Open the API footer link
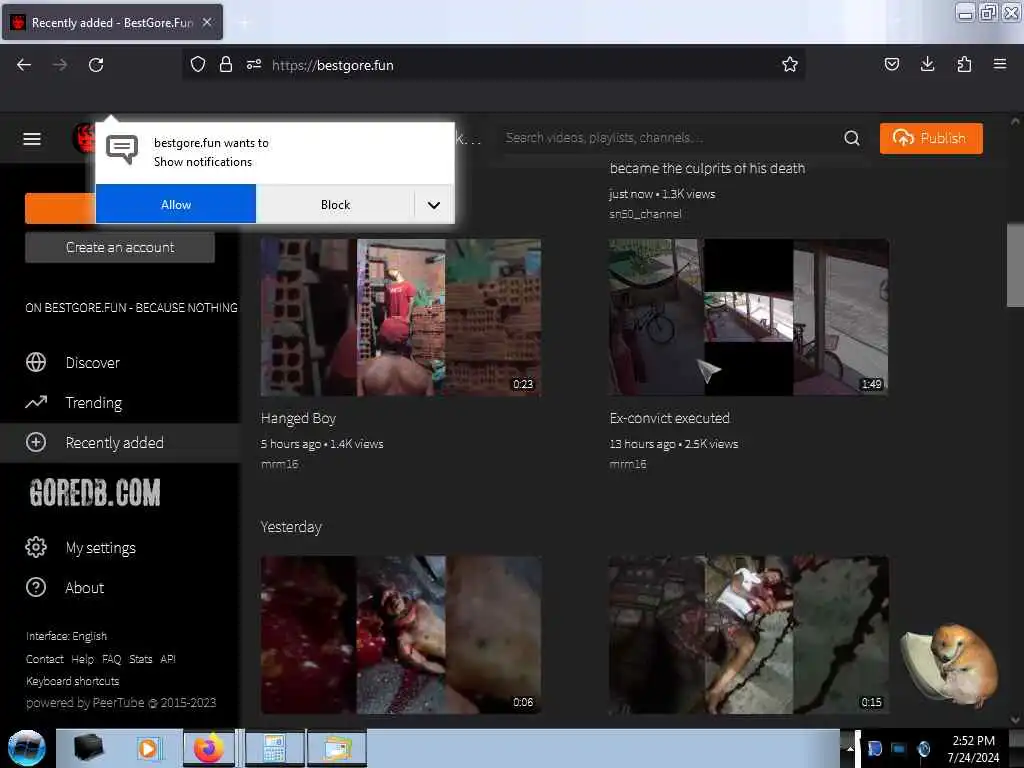 tap(168, 659)
